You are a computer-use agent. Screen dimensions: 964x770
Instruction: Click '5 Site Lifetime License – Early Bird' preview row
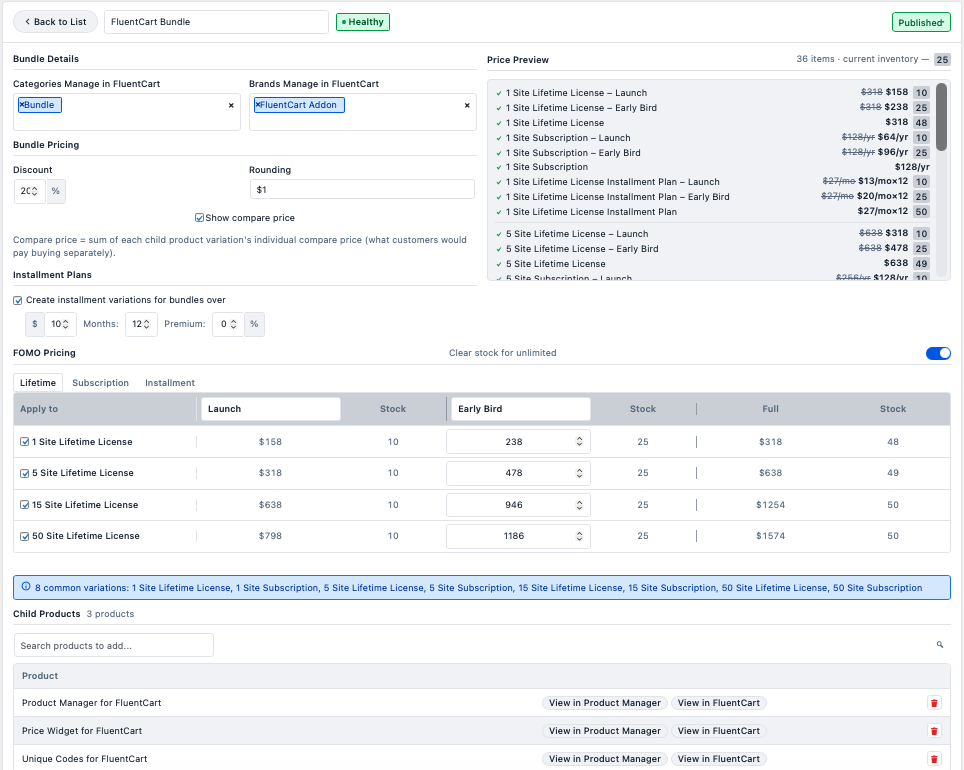tap(712, 248)
